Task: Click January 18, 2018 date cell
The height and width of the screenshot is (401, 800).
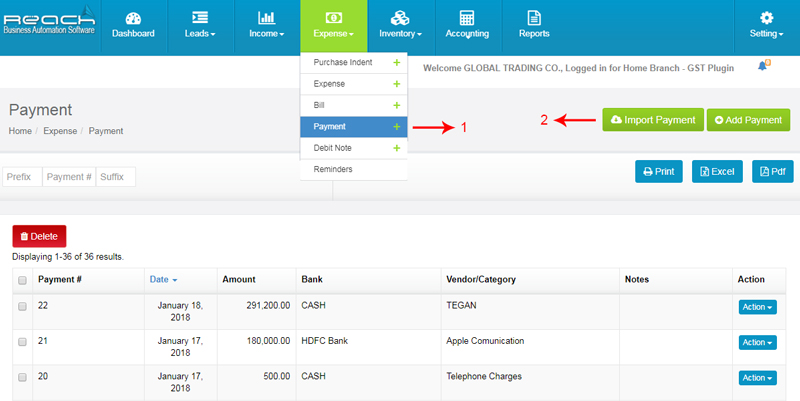Action: coord(180,311)
